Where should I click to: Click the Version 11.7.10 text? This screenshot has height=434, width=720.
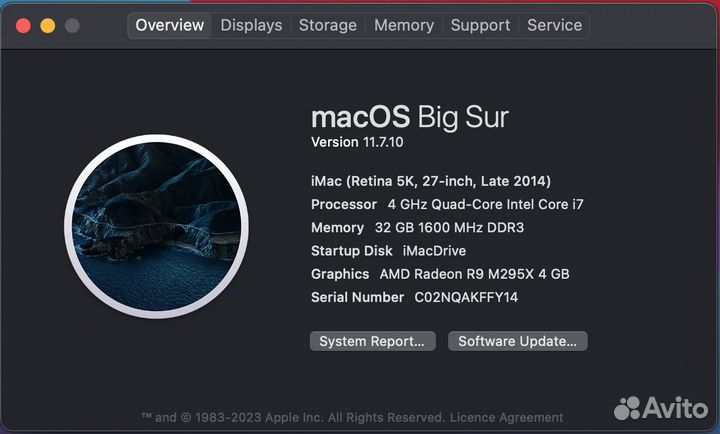pos(357,142)
